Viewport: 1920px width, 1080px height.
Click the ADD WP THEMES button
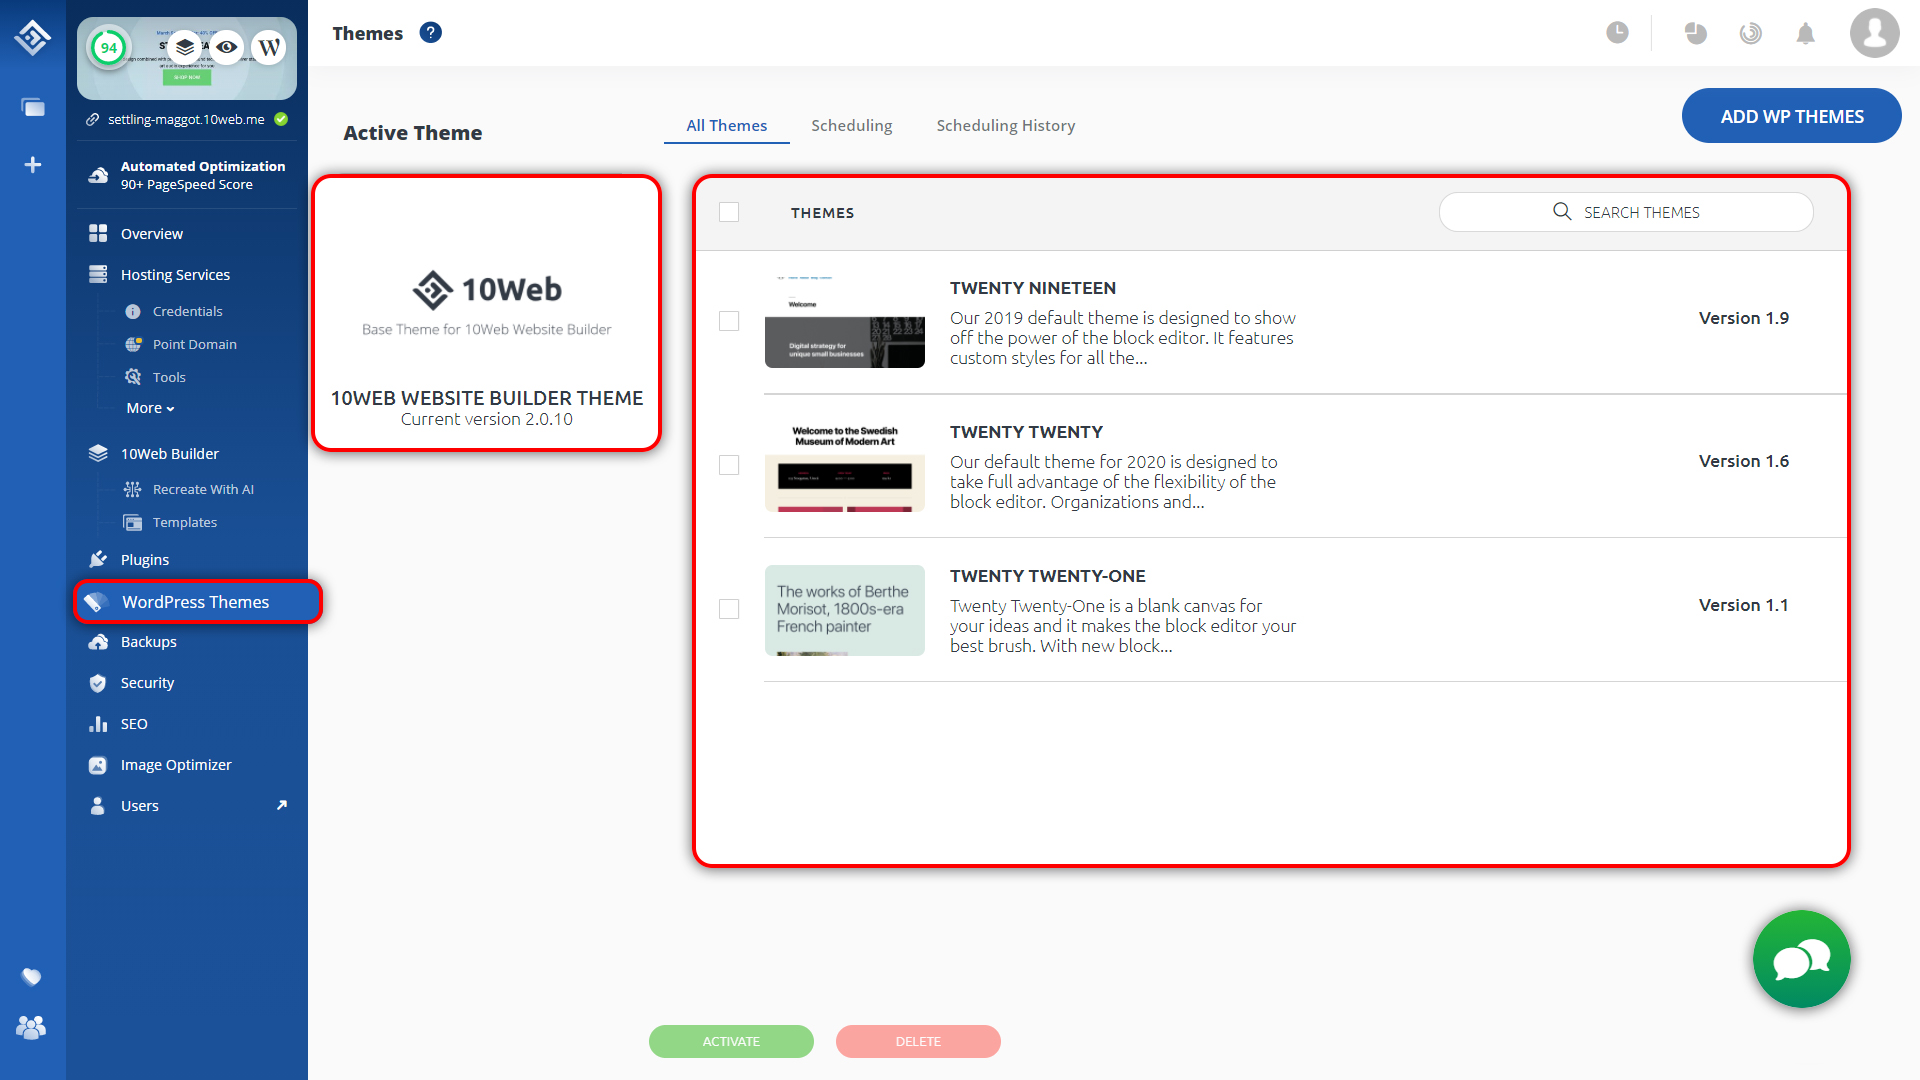pos(1792,116)
